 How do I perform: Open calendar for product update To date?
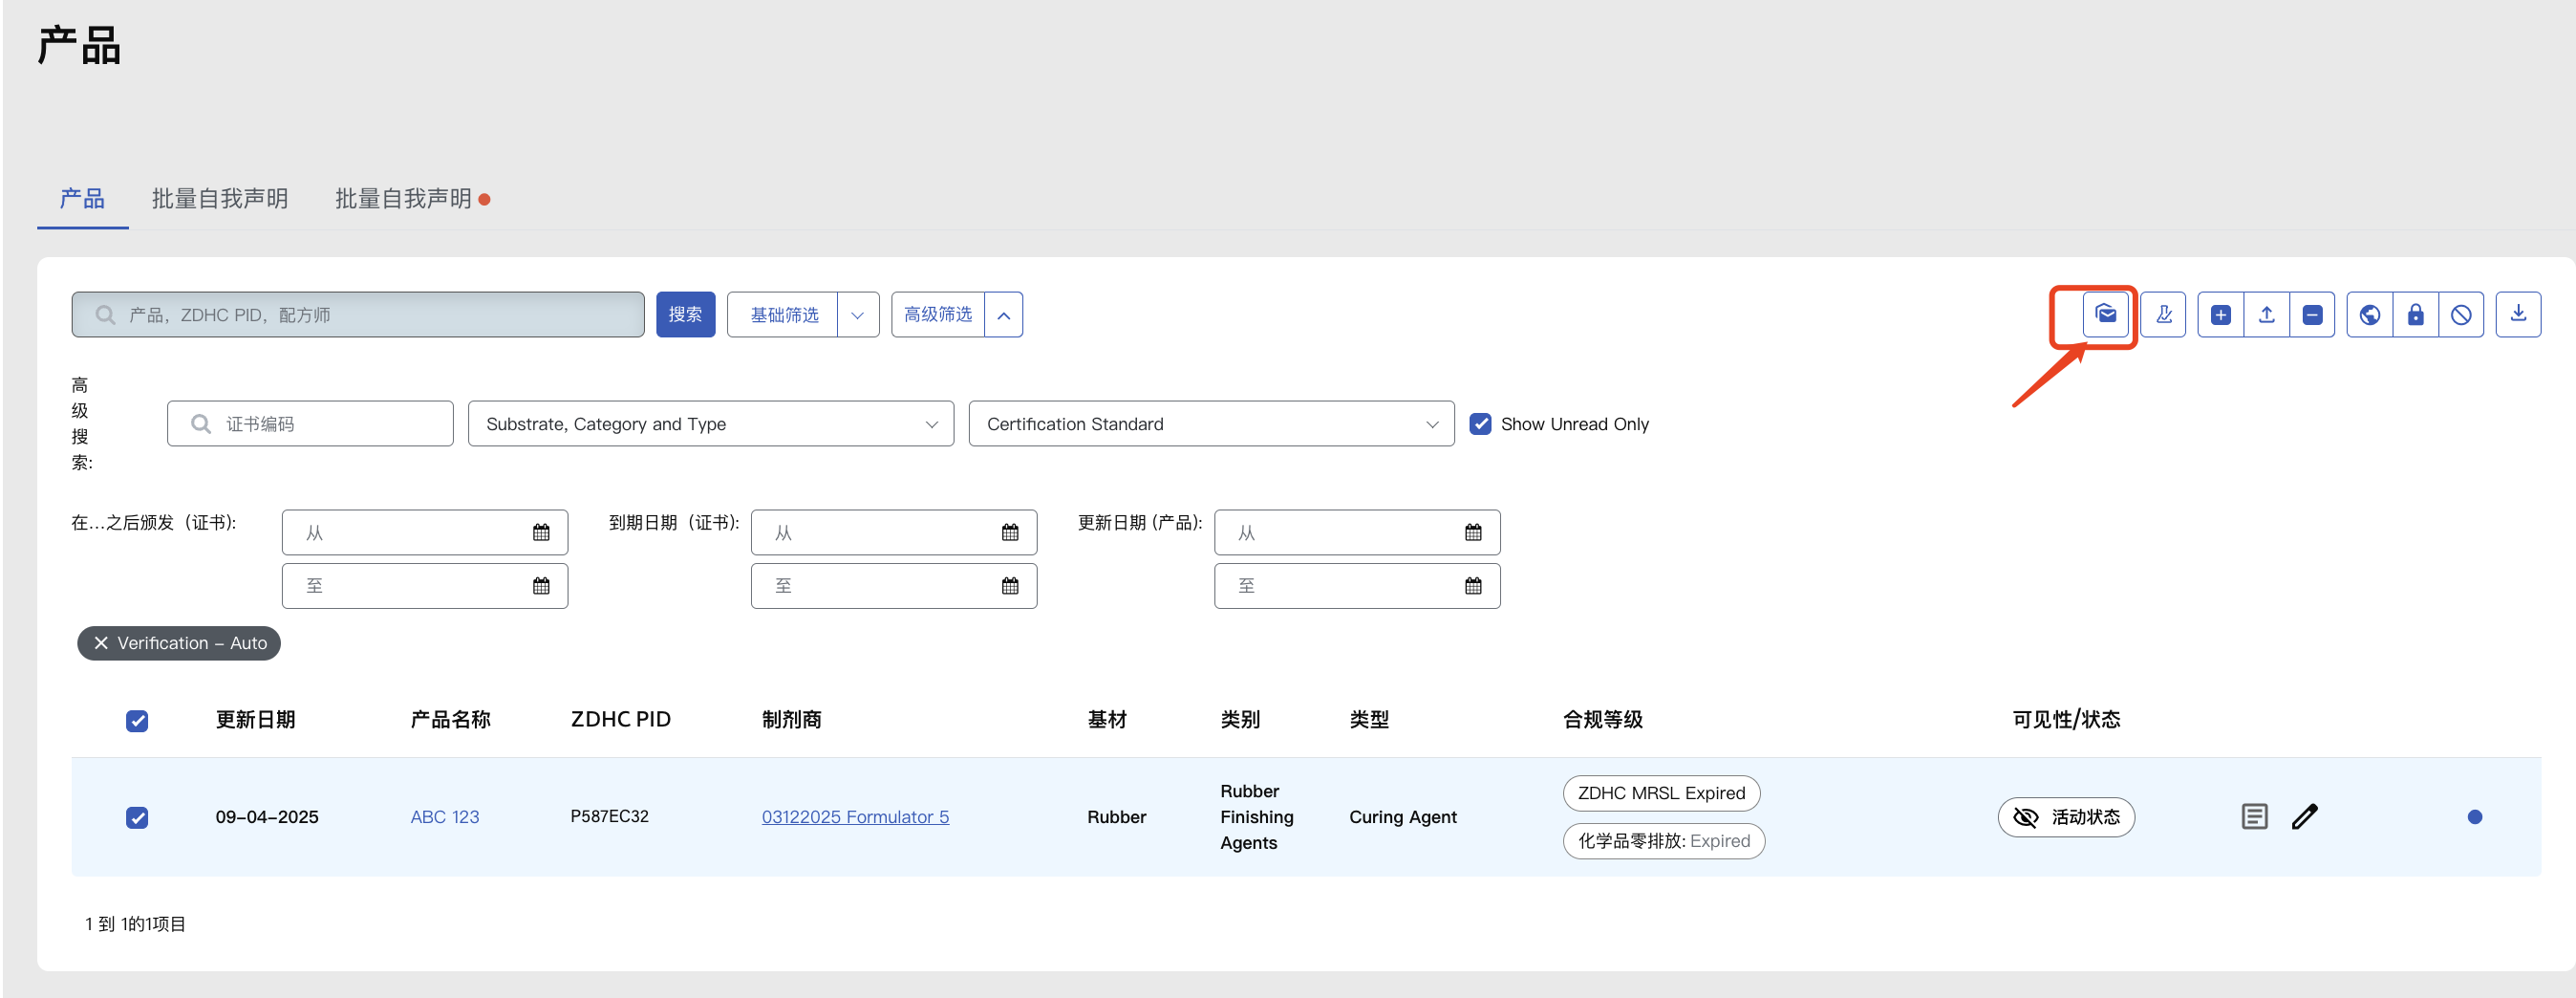[x=1473, y=586]
